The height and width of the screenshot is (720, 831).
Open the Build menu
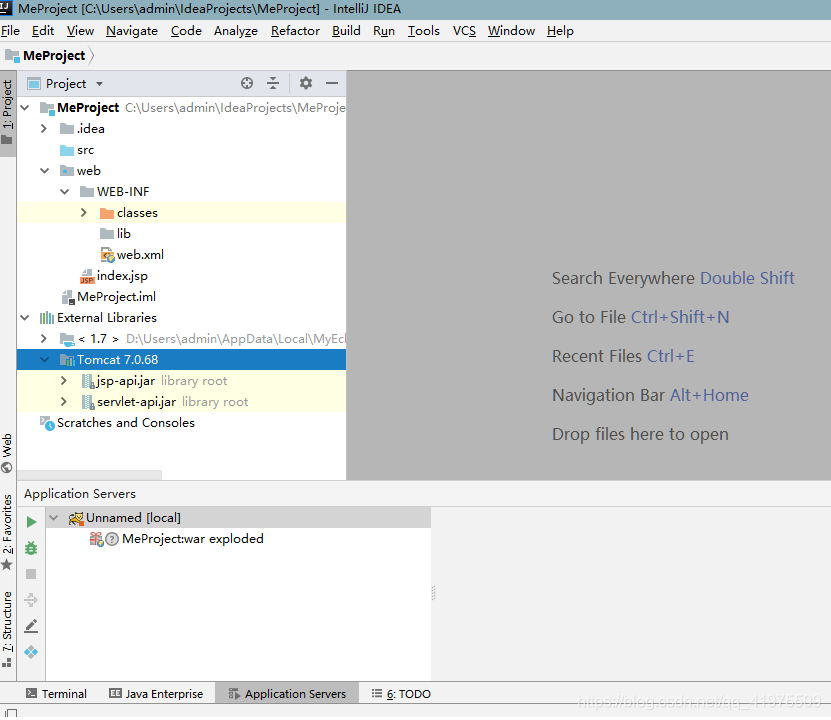point(346,31)
